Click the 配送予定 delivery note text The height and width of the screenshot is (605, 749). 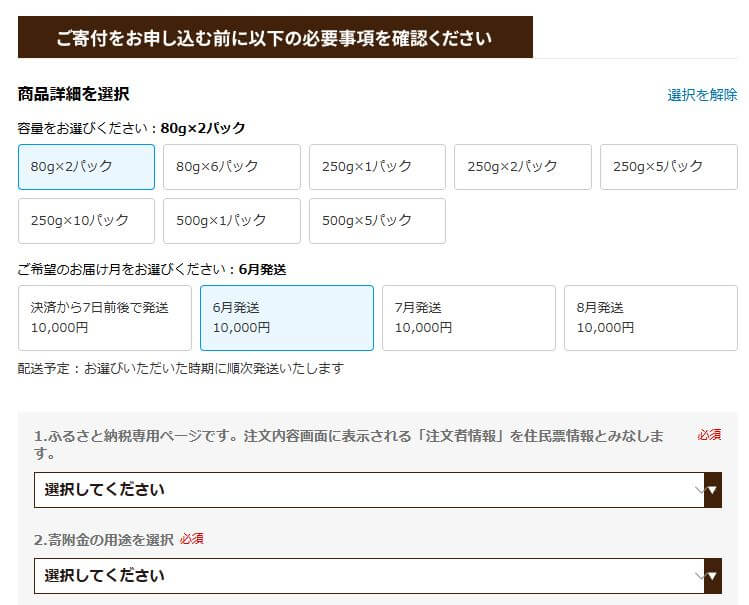tap(181, 369)
